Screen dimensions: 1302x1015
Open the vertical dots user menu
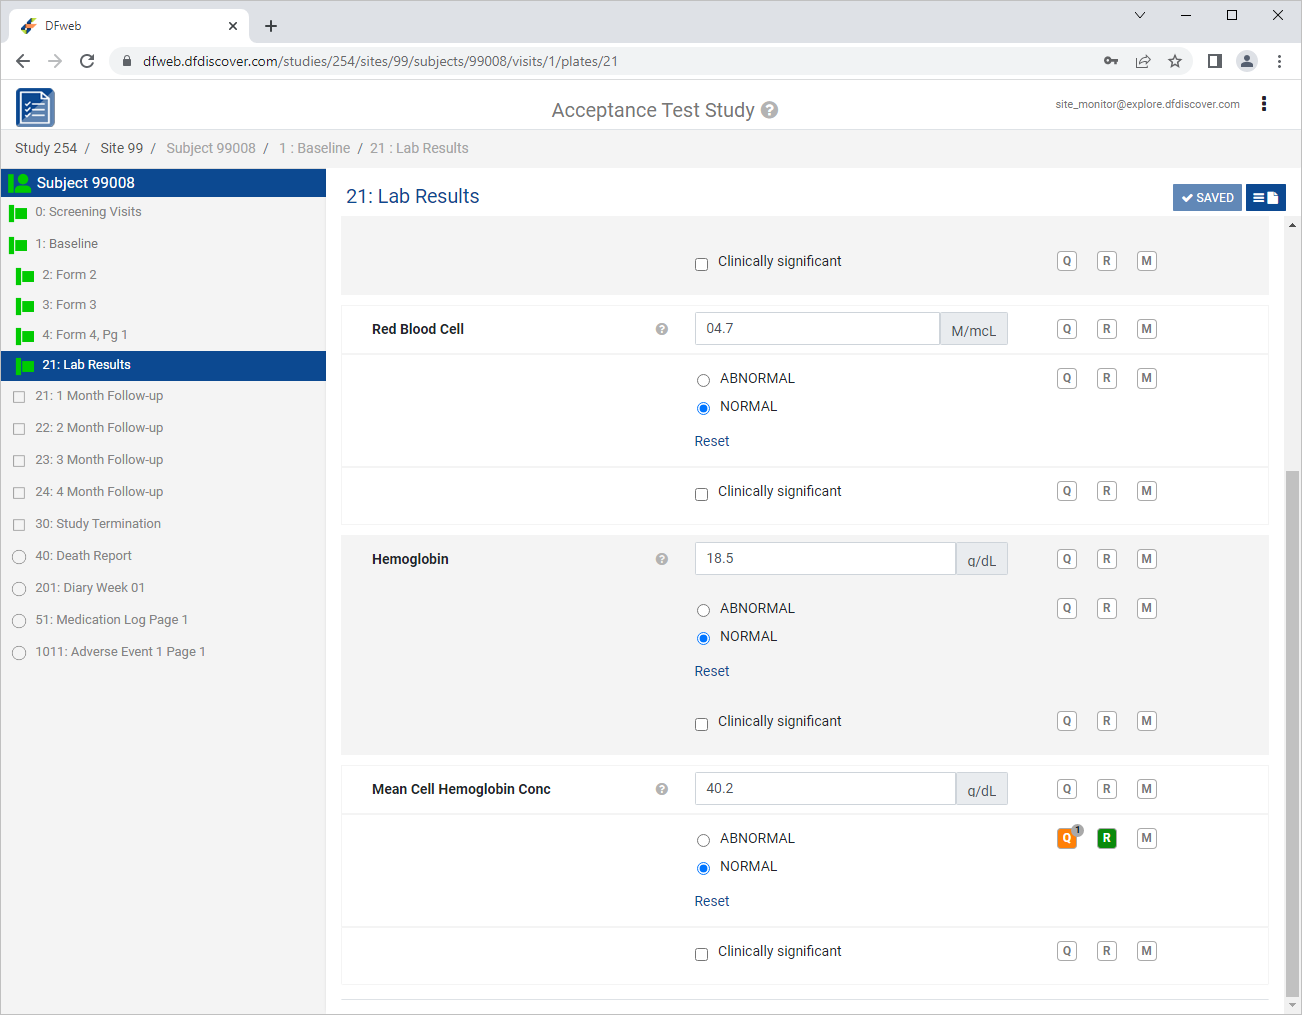click(x=1264, y=104)
